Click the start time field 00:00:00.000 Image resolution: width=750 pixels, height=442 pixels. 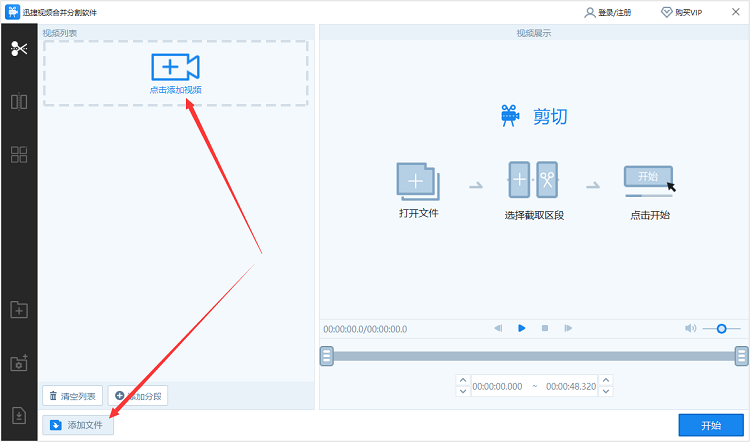497,387
